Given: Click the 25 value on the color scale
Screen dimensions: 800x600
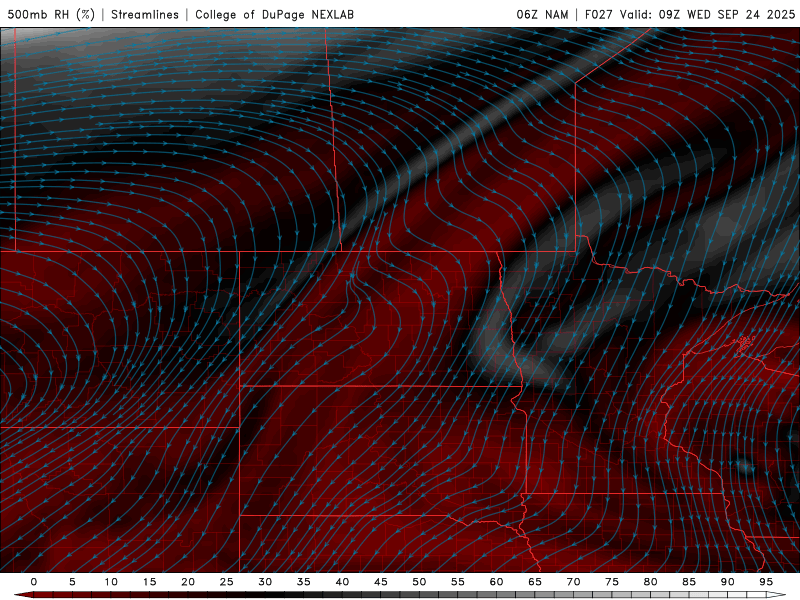Looking at the screenshot, I should pos(227,582).
